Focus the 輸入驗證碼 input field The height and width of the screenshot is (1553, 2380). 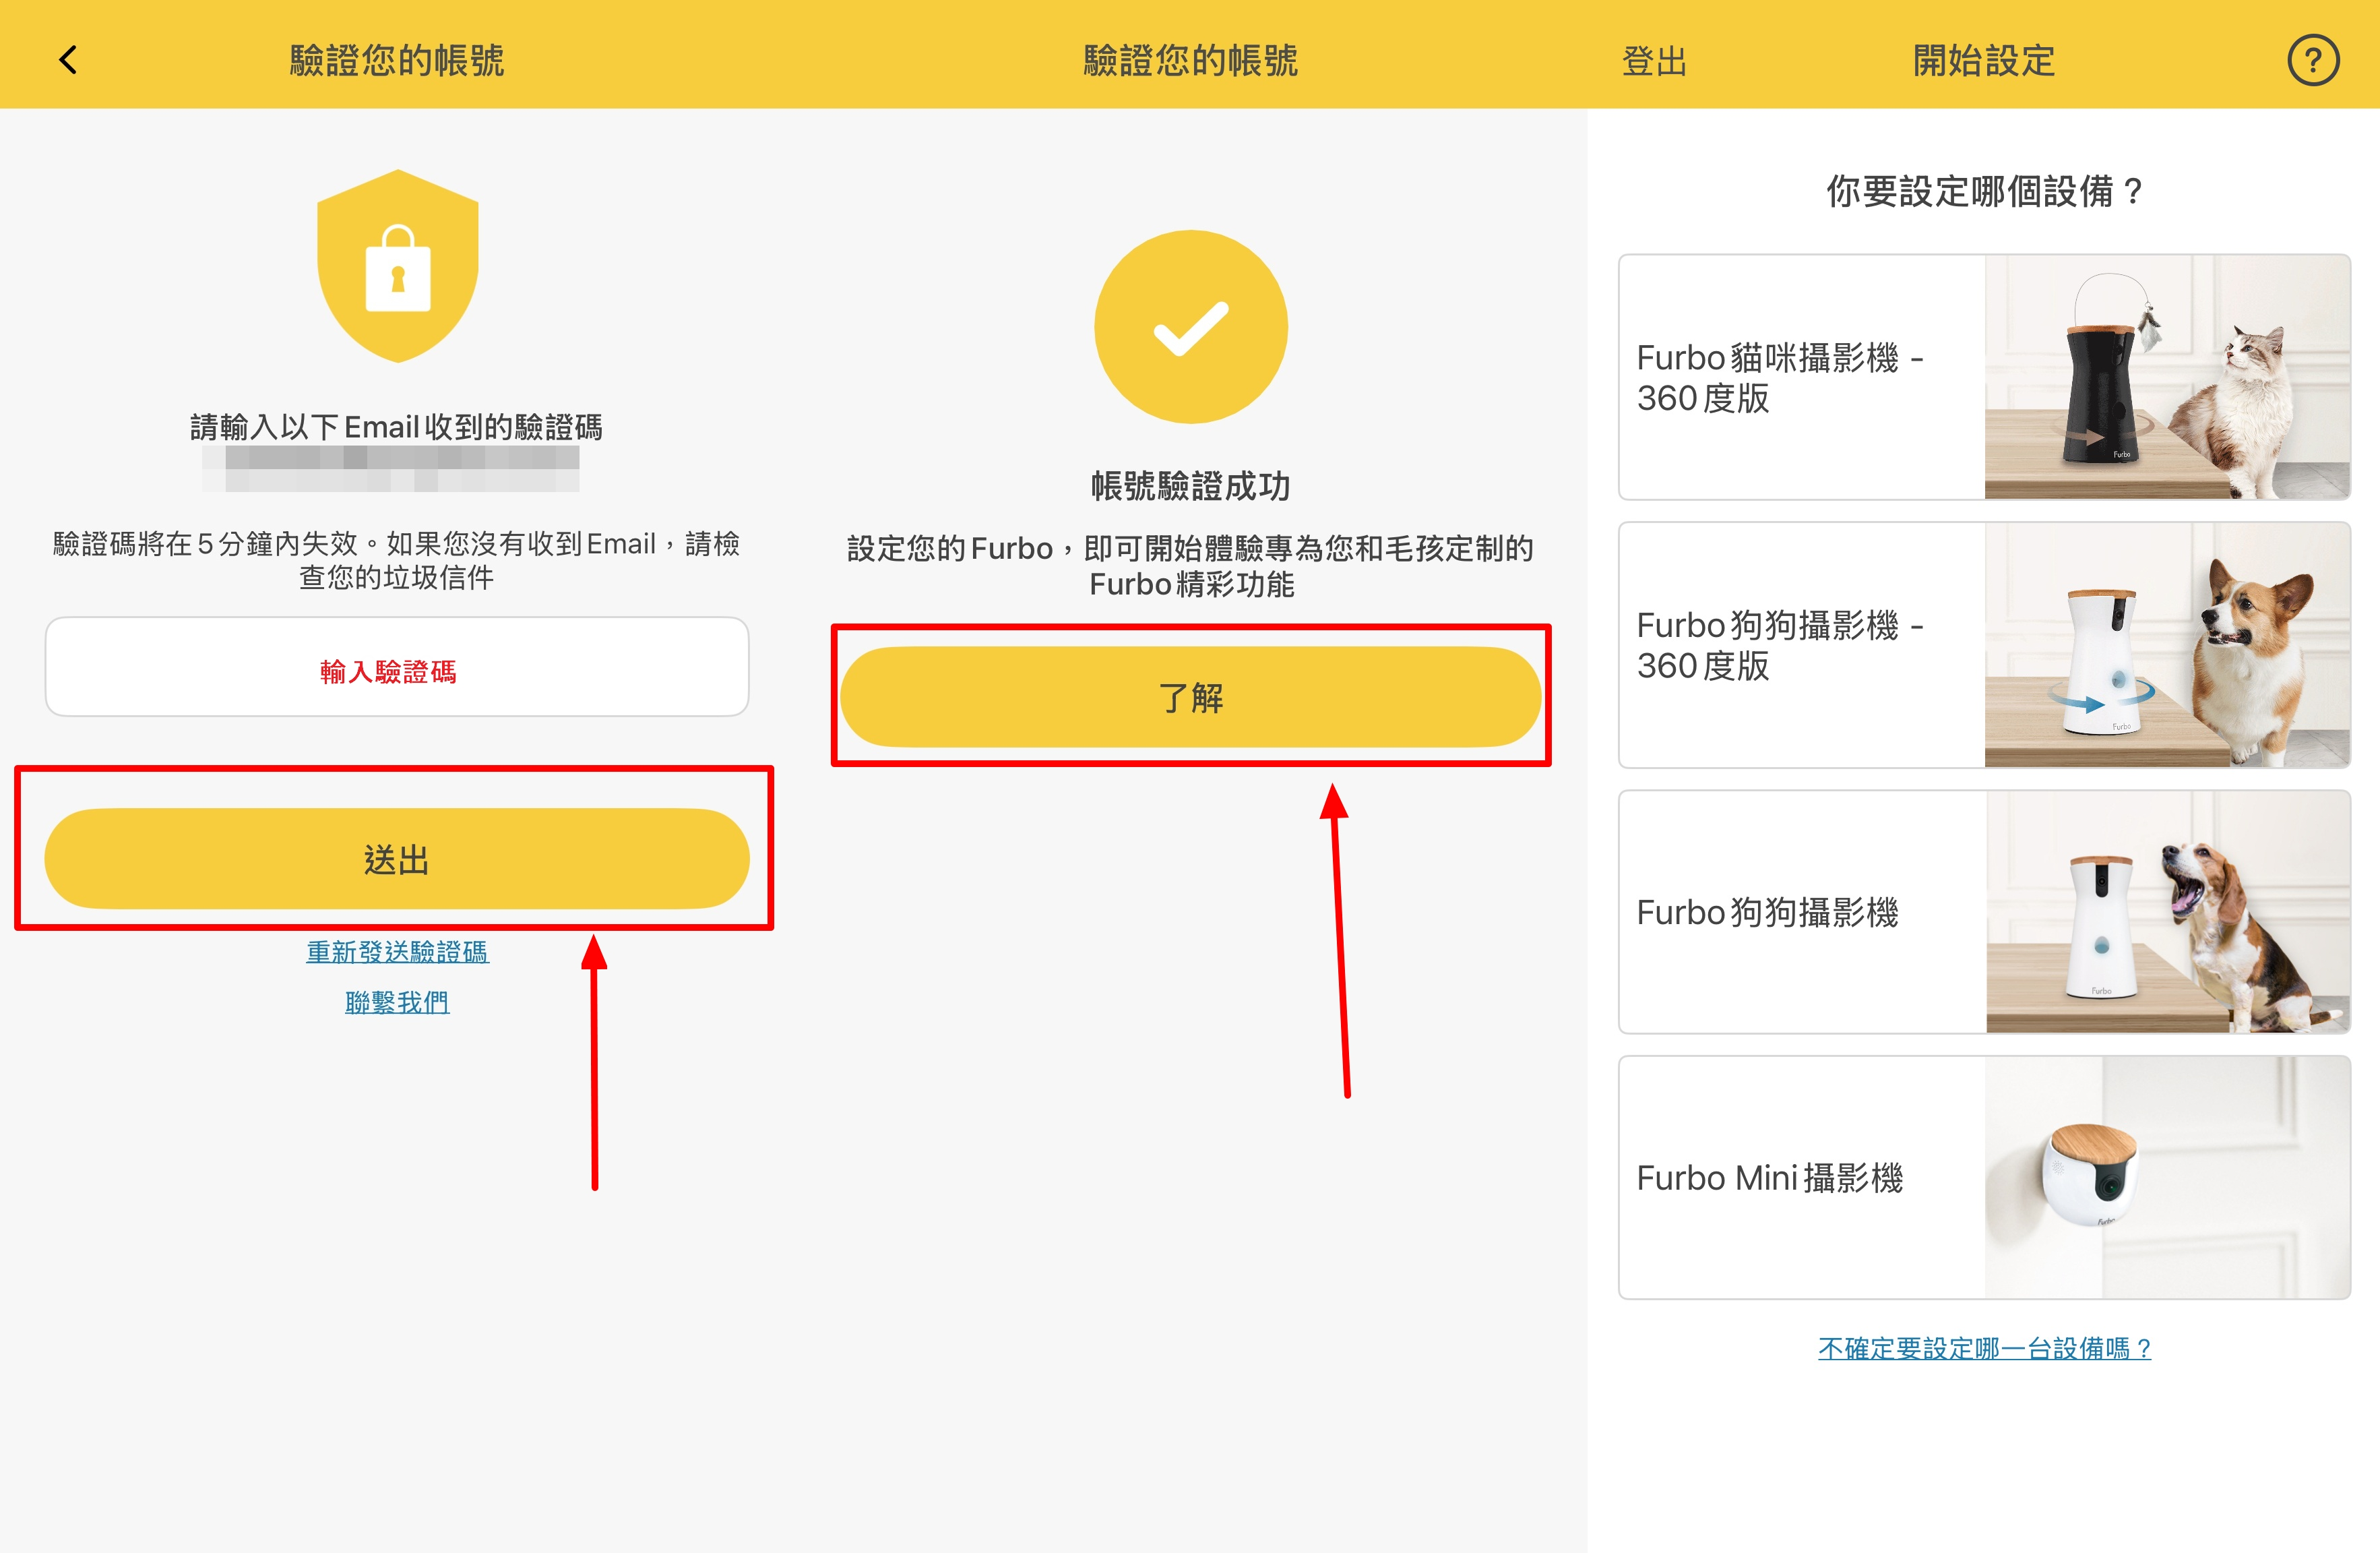coord(397,667)
